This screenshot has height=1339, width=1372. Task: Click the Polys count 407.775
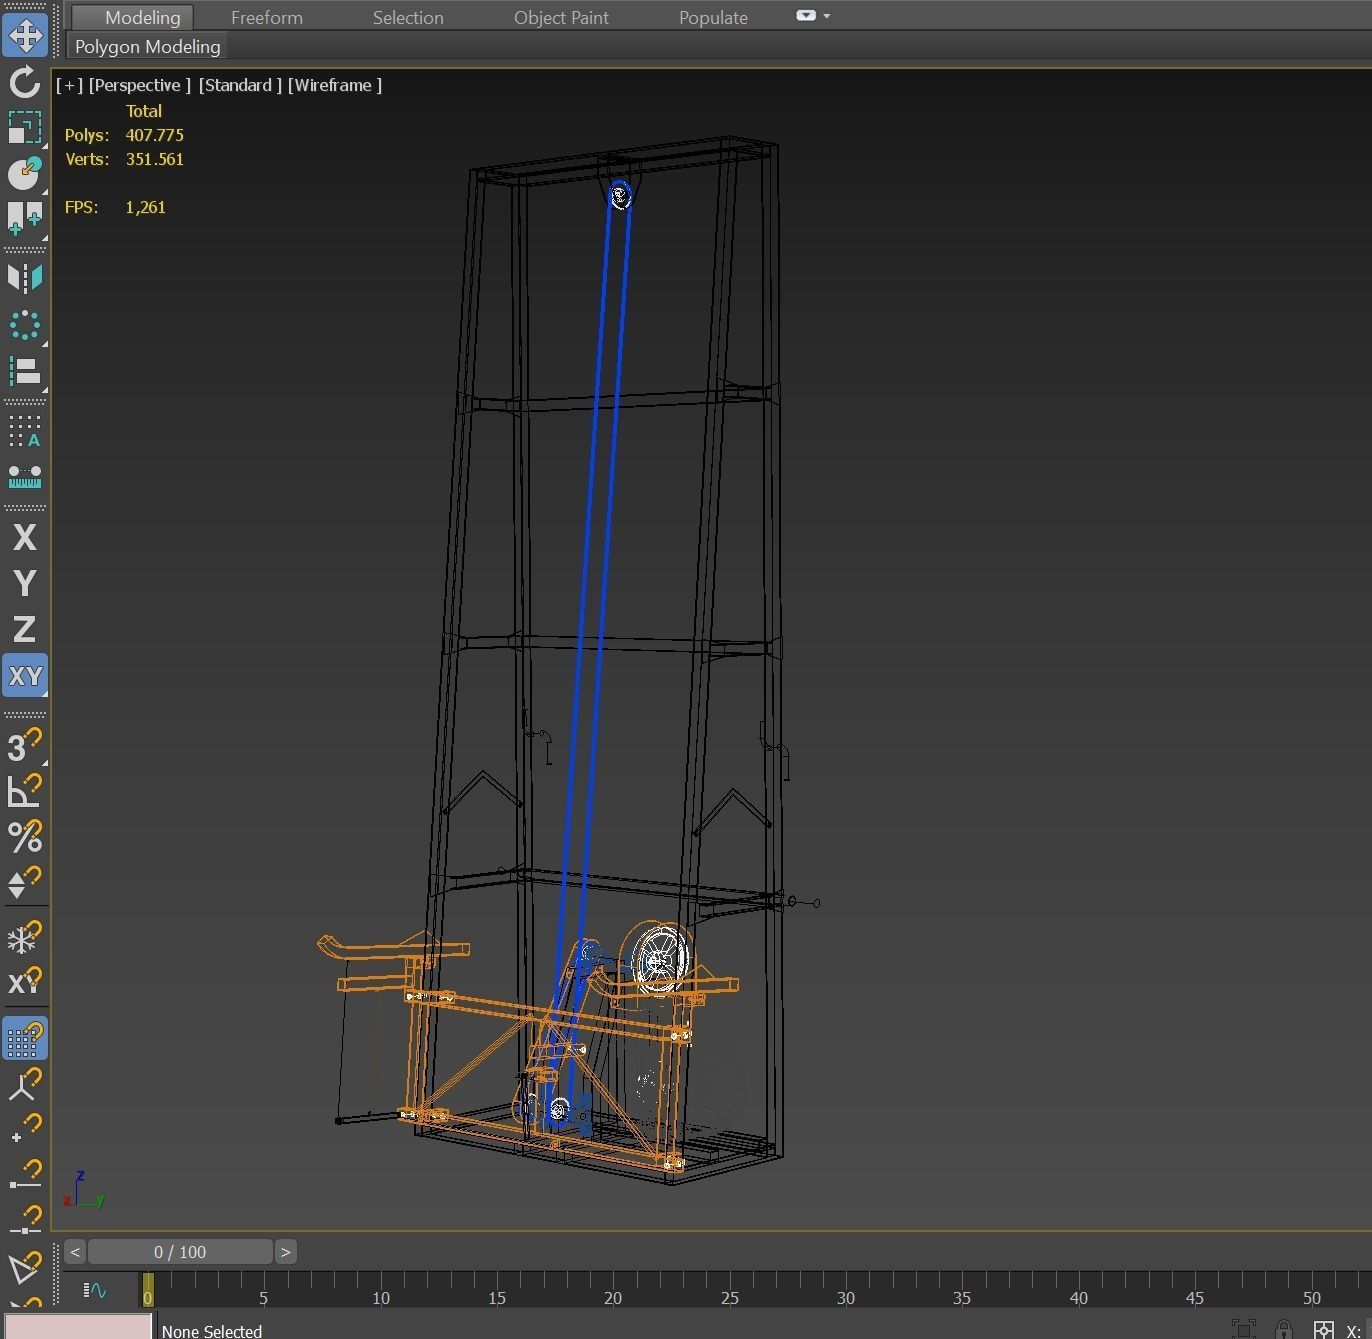click(x=155, y=135)
